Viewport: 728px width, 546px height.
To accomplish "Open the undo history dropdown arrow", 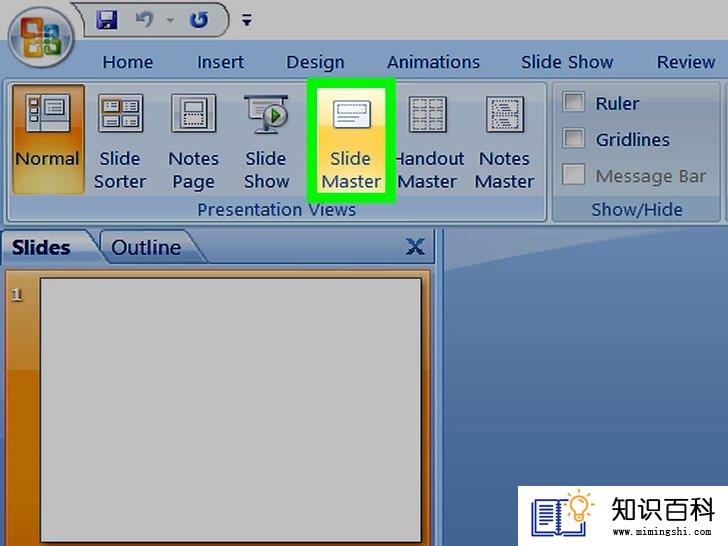I will click(170, 20).
